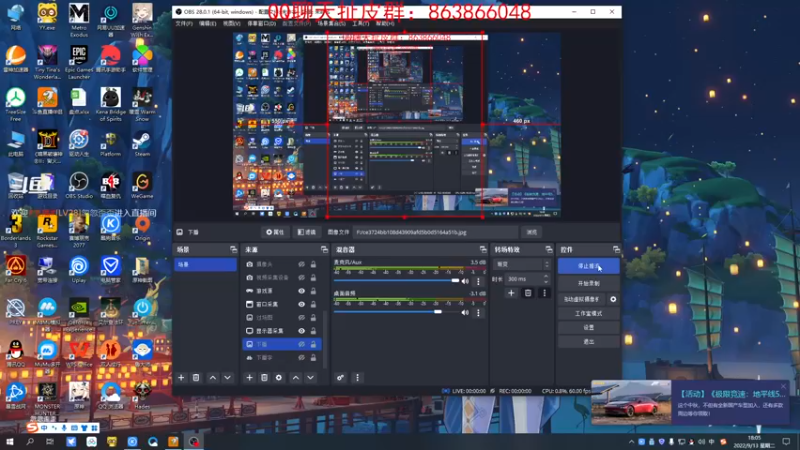Mute the Mic/Aux speaker icon
The width and height of the screenshot is (800, 450).
465,281
